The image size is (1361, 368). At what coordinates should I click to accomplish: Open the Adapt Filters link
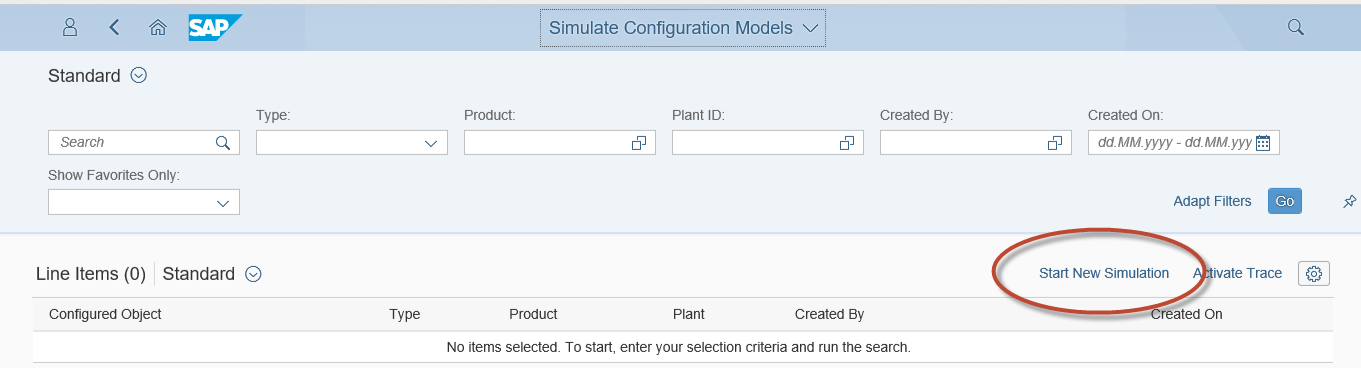click(x=1212, y=201)
